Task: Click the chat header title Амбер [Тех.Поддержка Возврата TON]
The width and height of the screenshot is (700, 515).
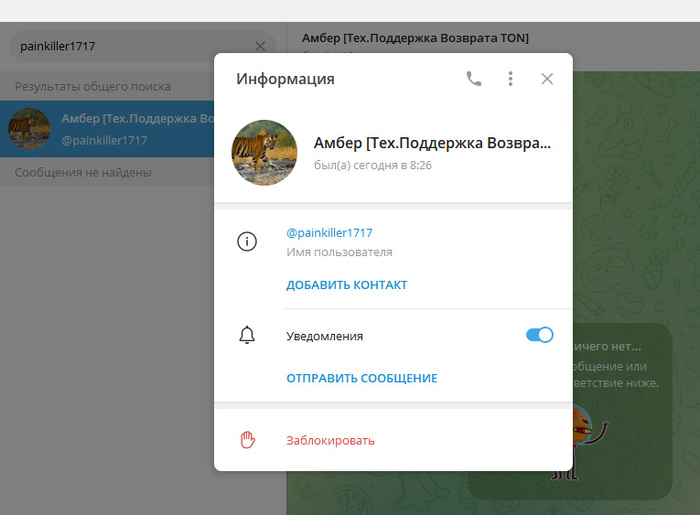Action: [x=415, y=38]
